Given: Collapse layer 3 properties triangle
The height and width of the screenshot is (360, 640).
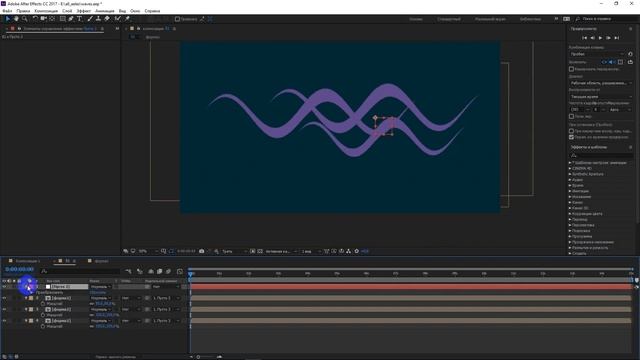Looking at the screenshot, I should click(x=26, y=309).
